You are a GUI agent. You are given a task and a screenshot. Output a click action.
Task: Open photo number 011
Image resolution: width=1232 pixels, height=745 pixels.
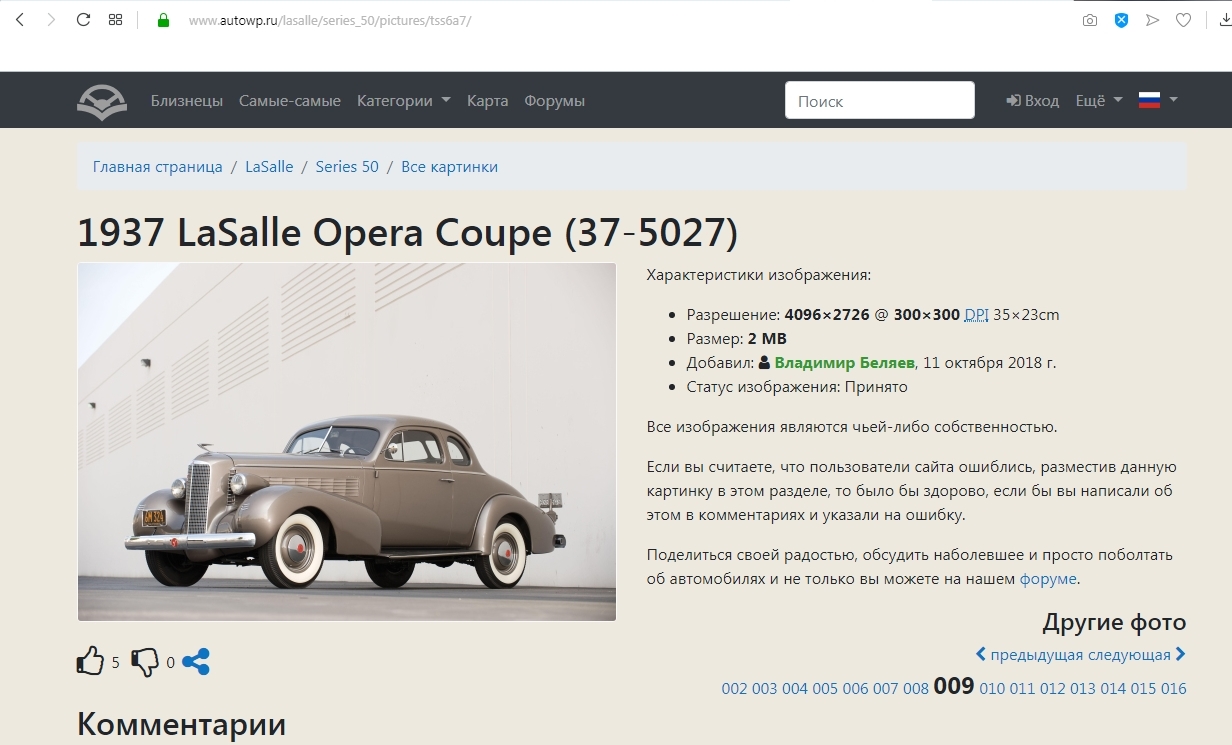(1023, 689)
